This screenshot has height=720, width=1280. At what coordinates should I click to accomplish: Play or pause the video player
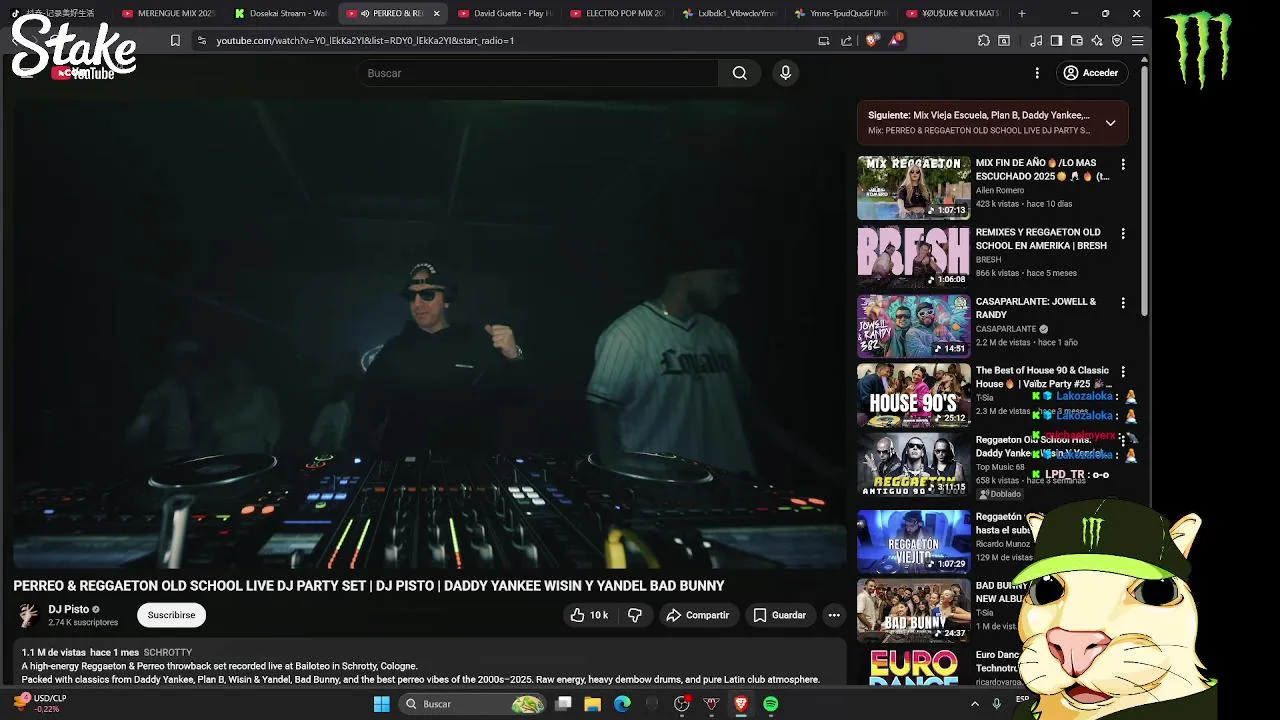430,333
